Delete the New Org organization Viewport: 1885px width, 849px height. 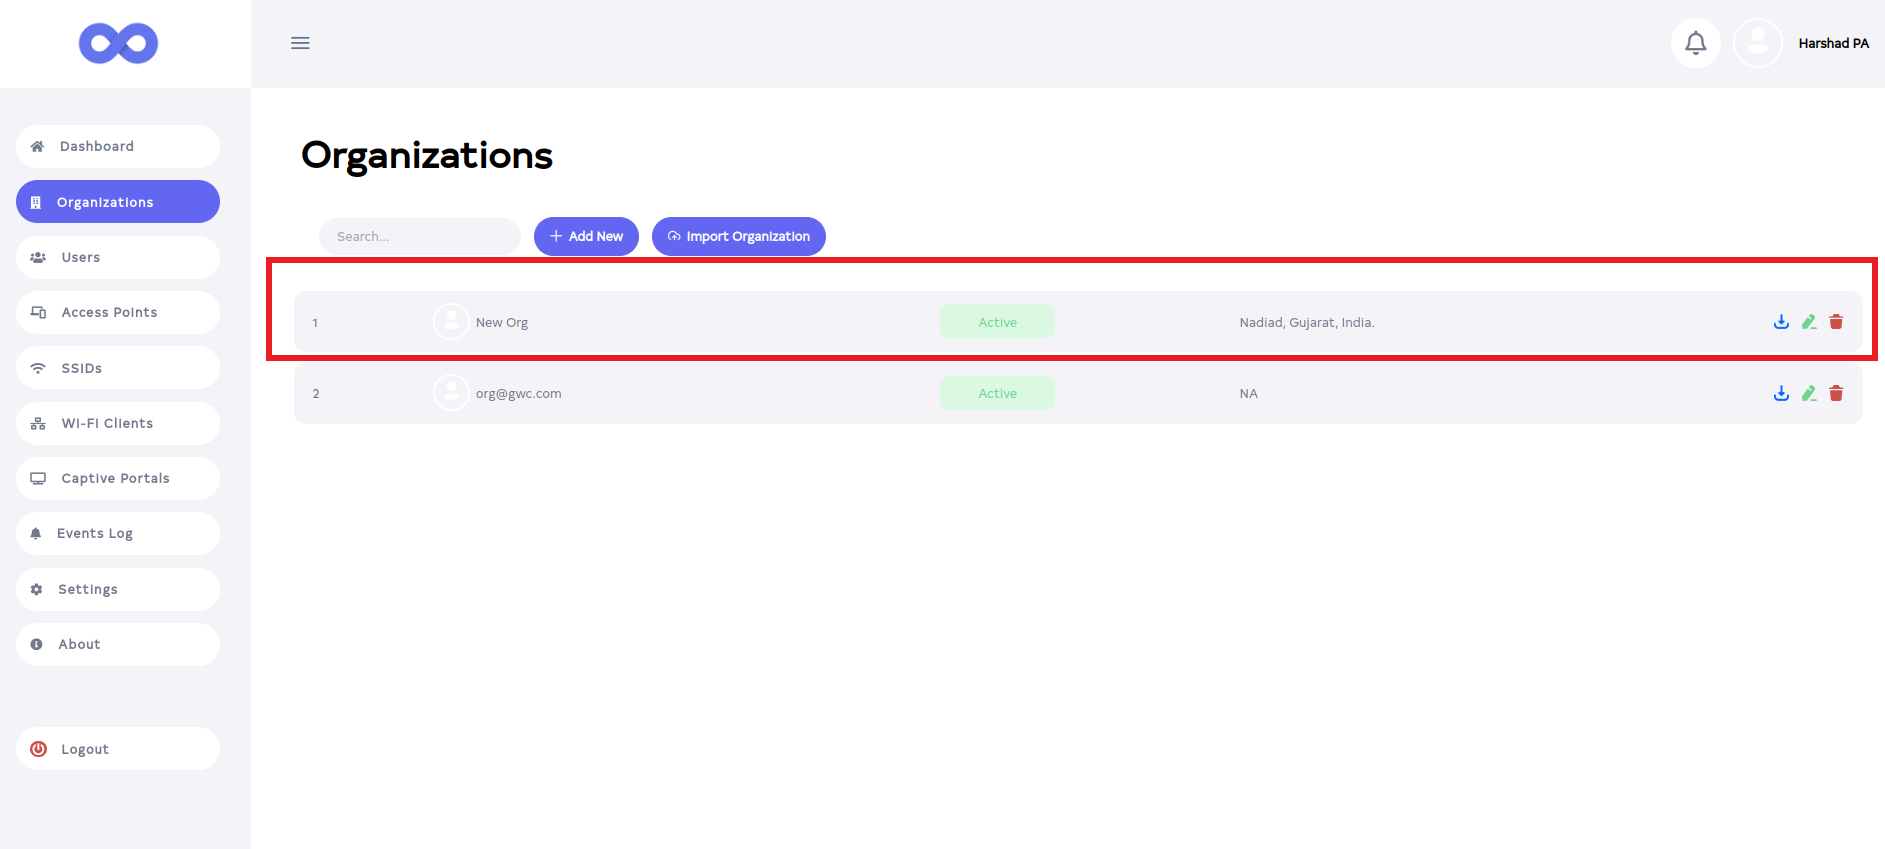point(1836,322)
